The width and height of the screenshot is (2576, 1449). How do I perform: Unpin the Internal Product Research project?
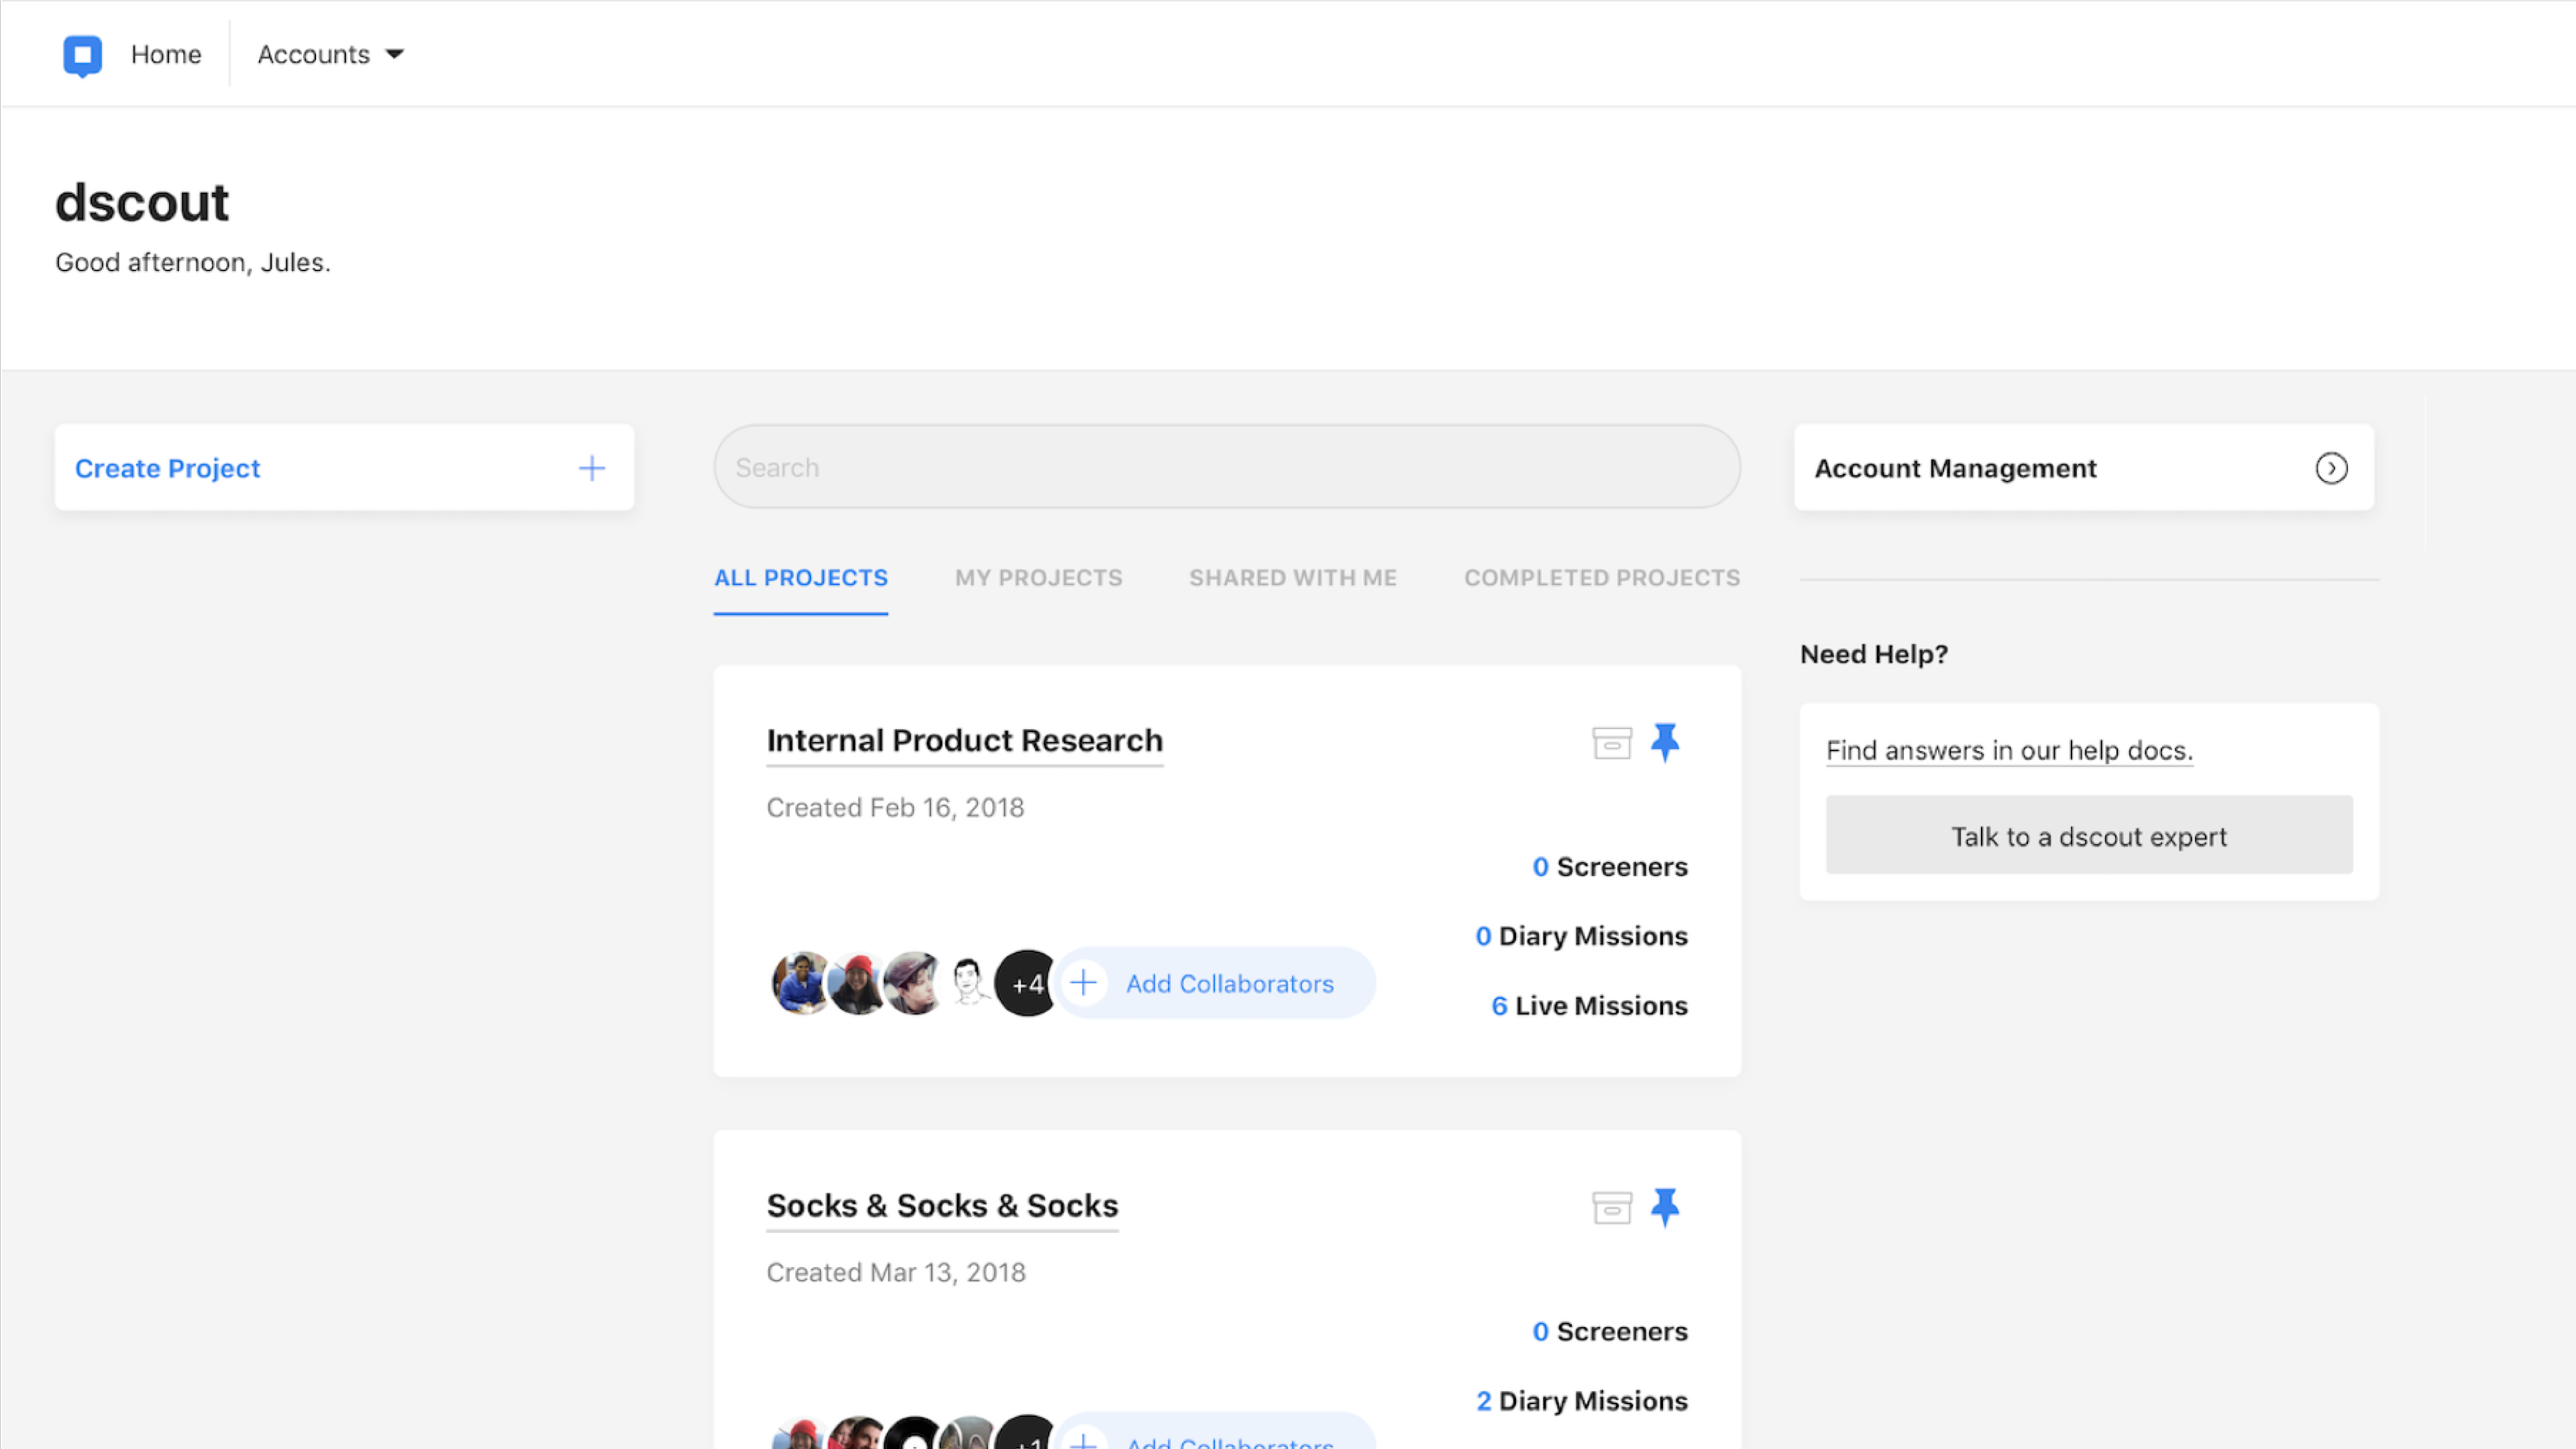(1665, 742)
